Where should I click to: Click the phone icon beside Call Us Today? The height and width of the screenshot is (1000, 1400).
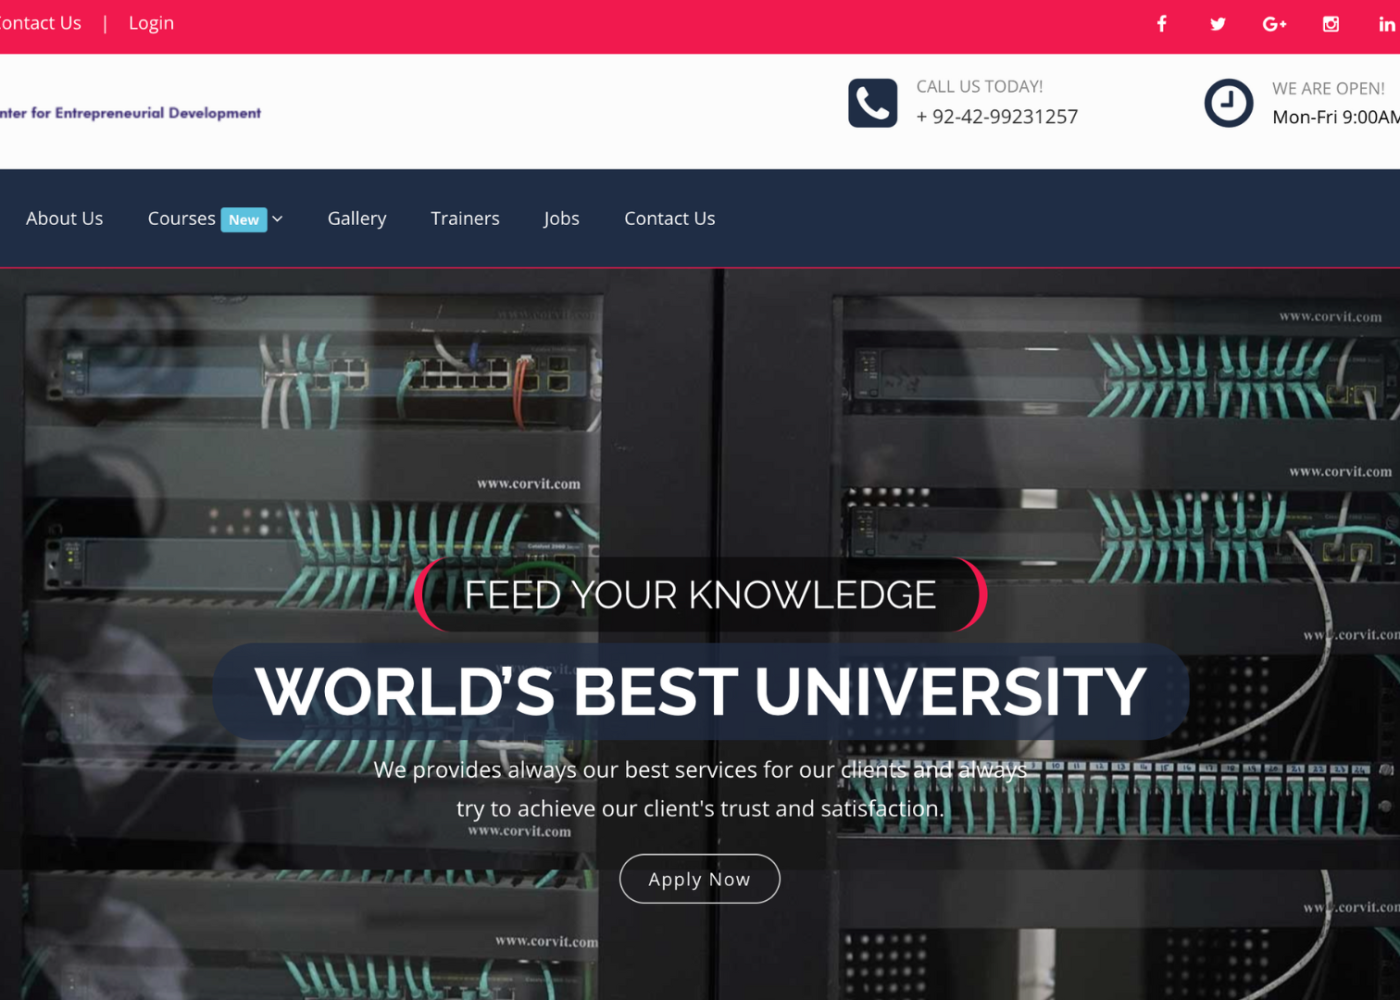[872, 103]
